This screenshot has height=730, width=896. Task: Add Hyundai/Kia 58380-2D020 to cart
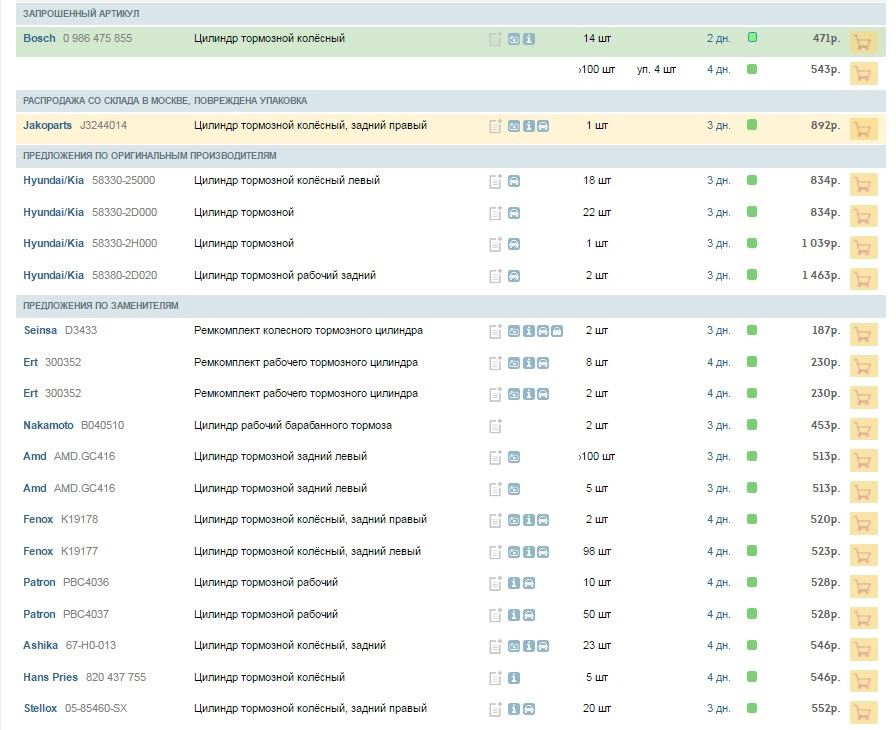[863, 279]
